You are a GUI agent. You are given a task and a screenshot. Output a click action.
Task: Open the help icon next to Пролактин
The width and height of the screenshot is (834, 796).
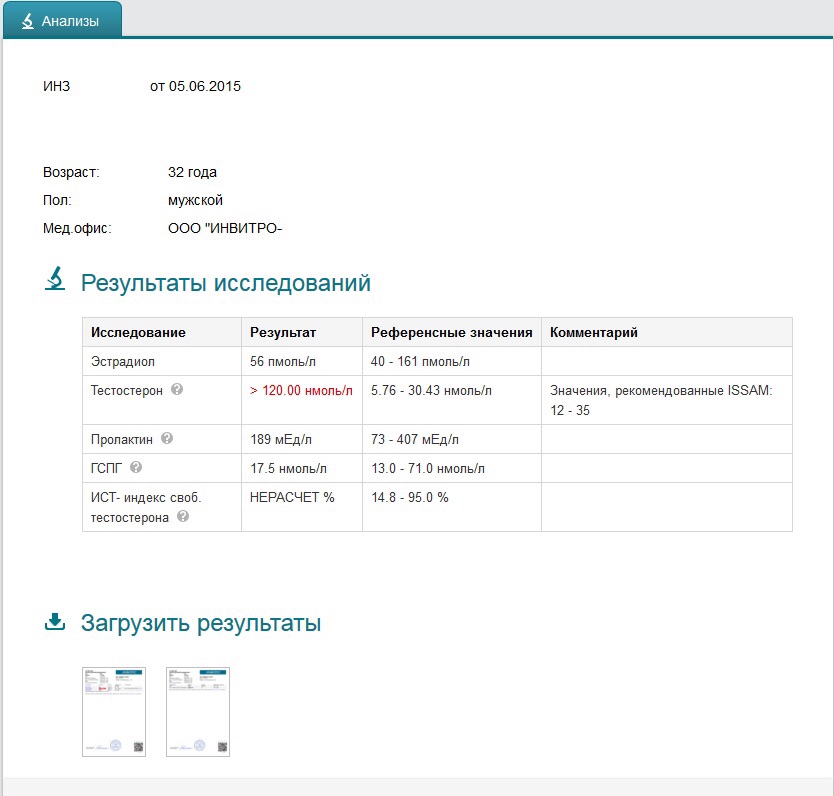[x=167, y=438]
